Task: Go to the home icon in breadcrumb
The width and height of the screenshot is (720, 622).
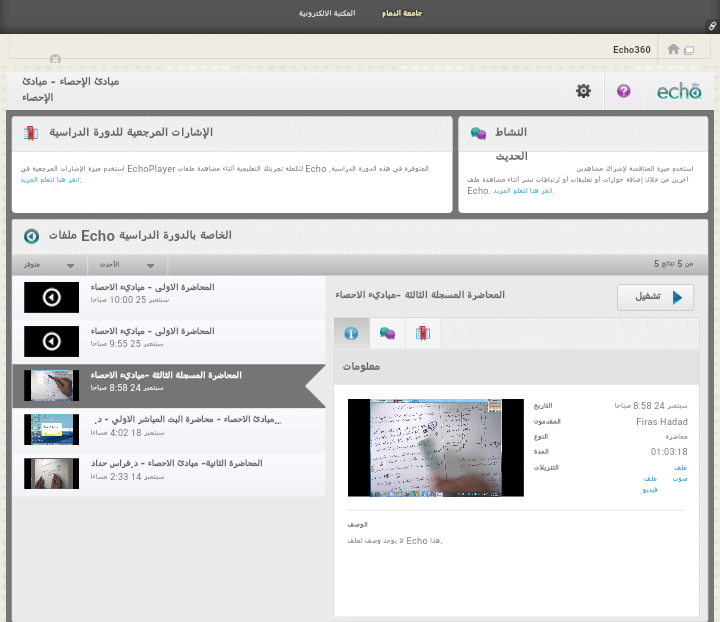Action: coord(673,49)
